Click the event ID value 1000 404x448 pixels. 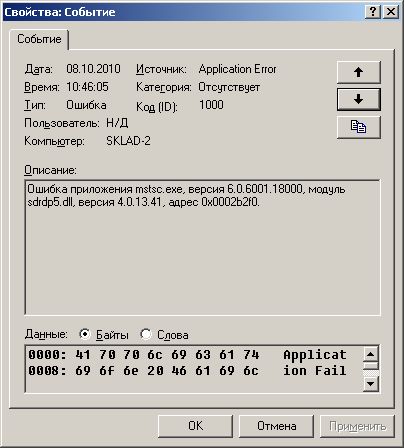point(211,105)
